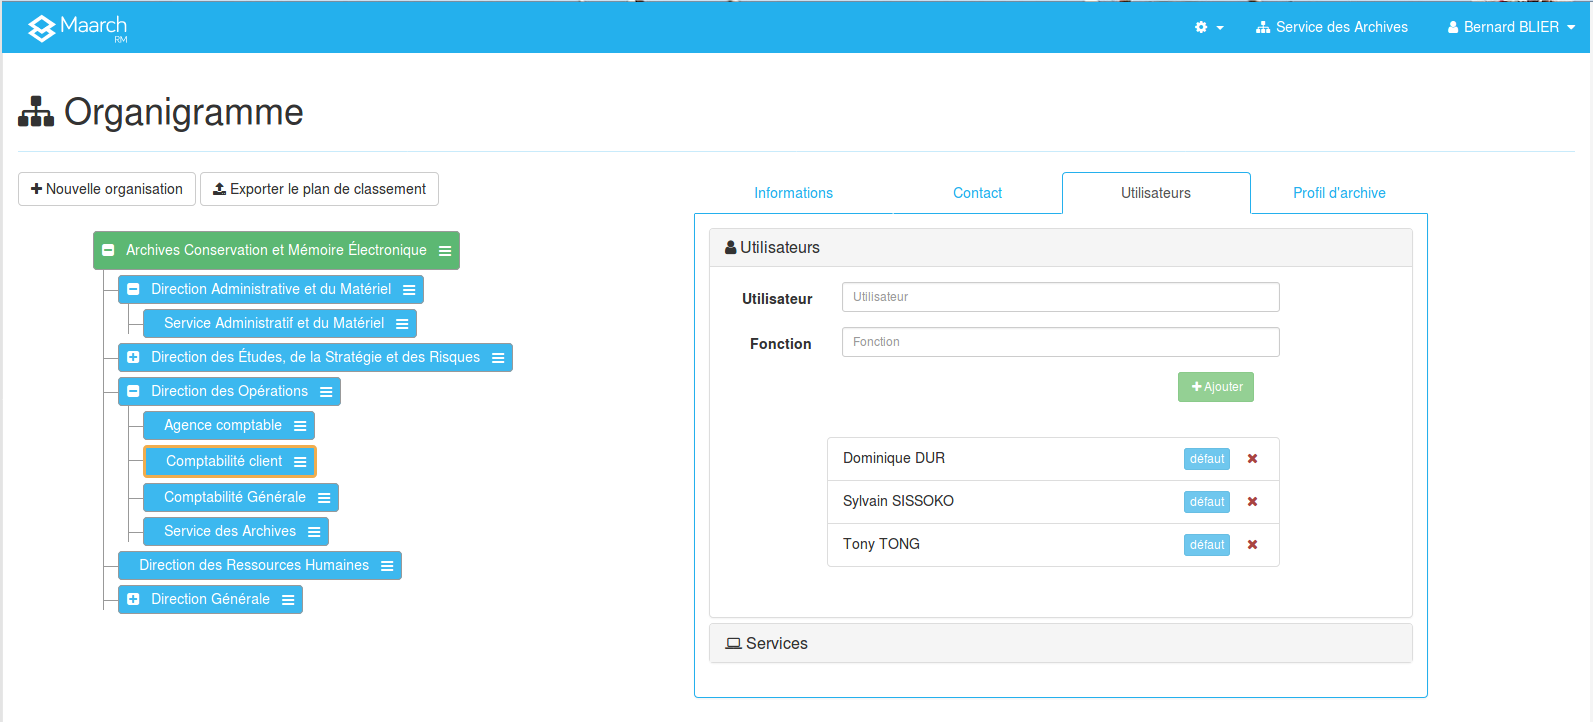Open menu icon for Direction des Ressources Humaines
The width and height of the screenshot is (1593, 722).
click(x=387, y=566)
